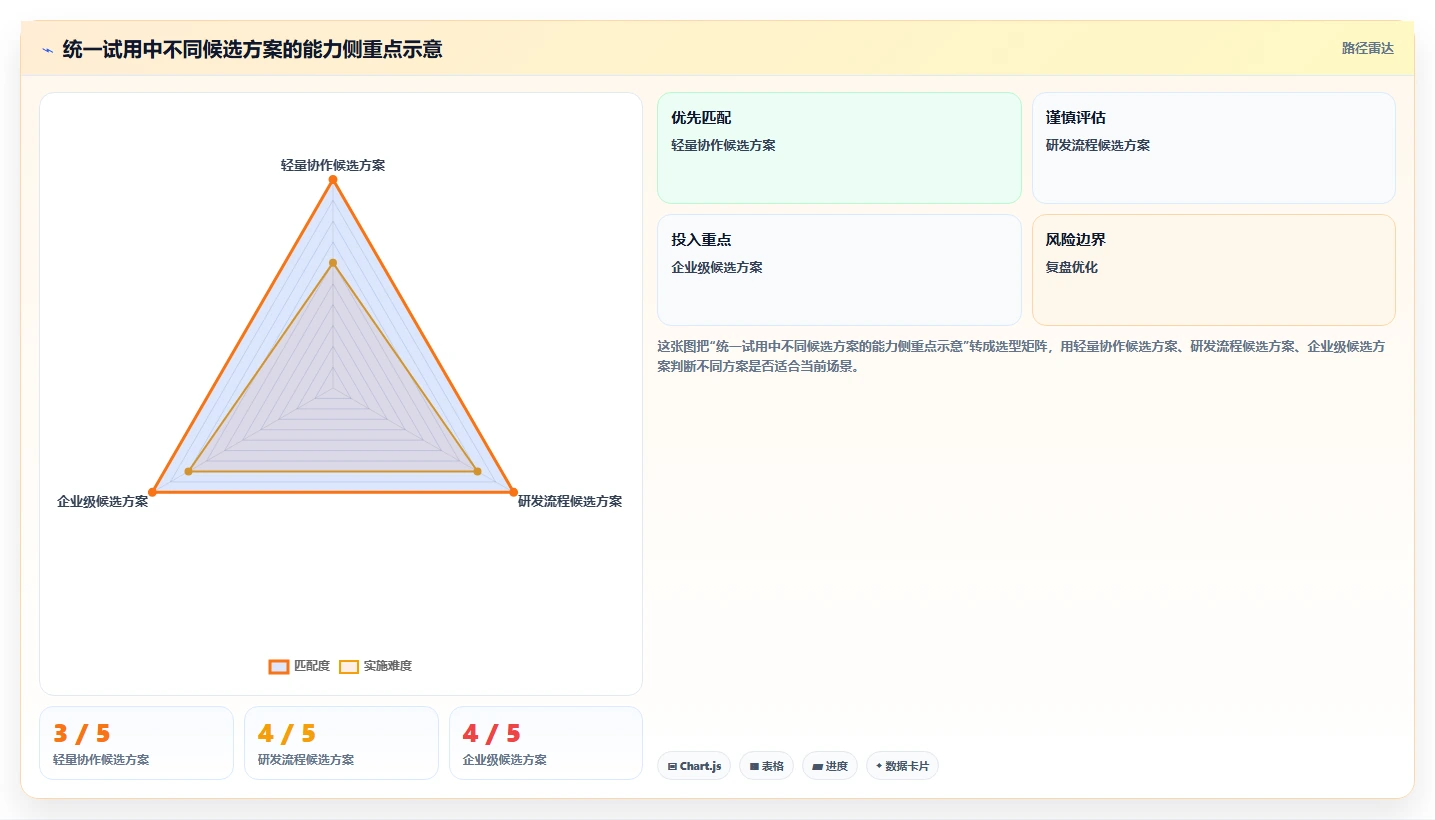
Task: Click the radar axis label 轻量协作候选方案
Action: (x=333, y=165)
